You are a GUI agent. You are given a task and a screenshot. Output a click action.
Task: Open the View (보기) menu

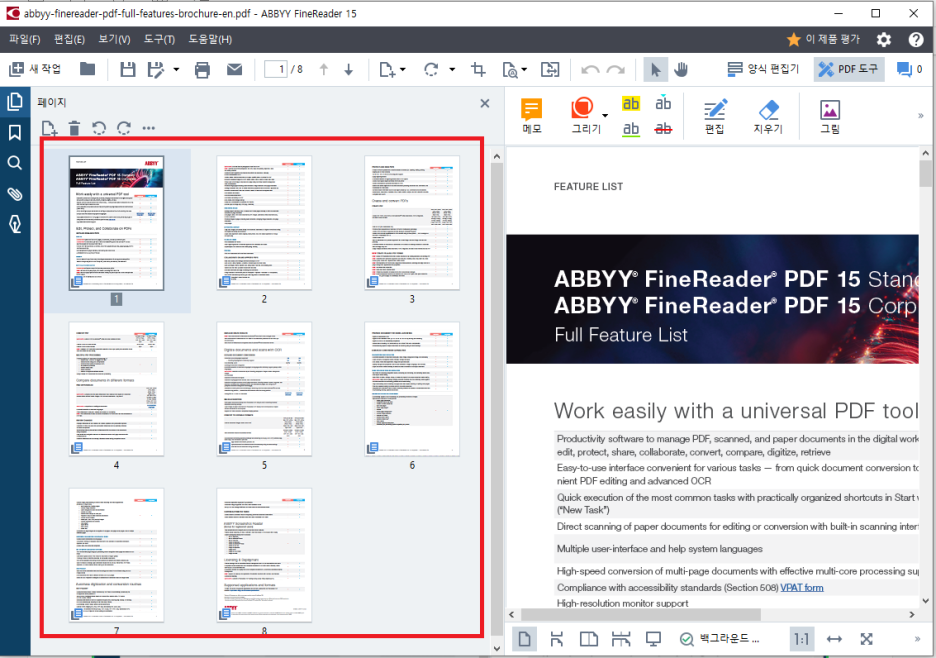point(114,39)
